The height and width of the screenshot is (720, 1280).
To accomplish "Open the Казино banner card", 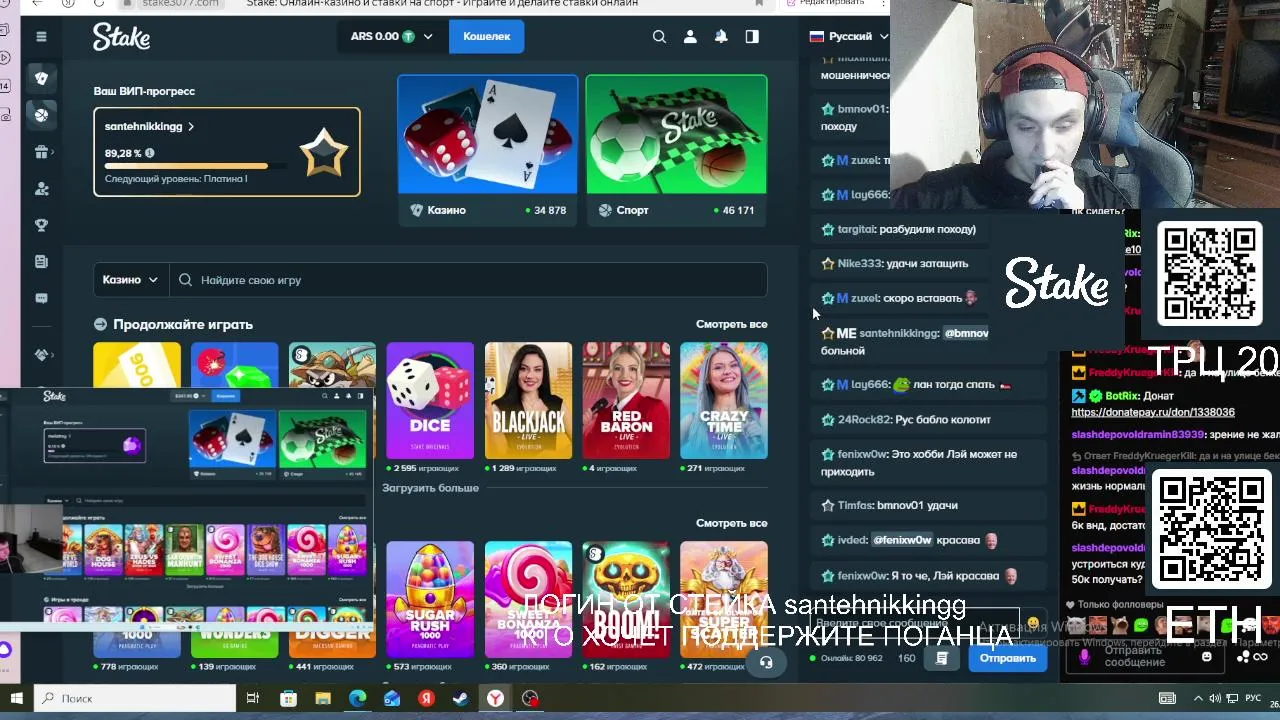I will [488, 149].
